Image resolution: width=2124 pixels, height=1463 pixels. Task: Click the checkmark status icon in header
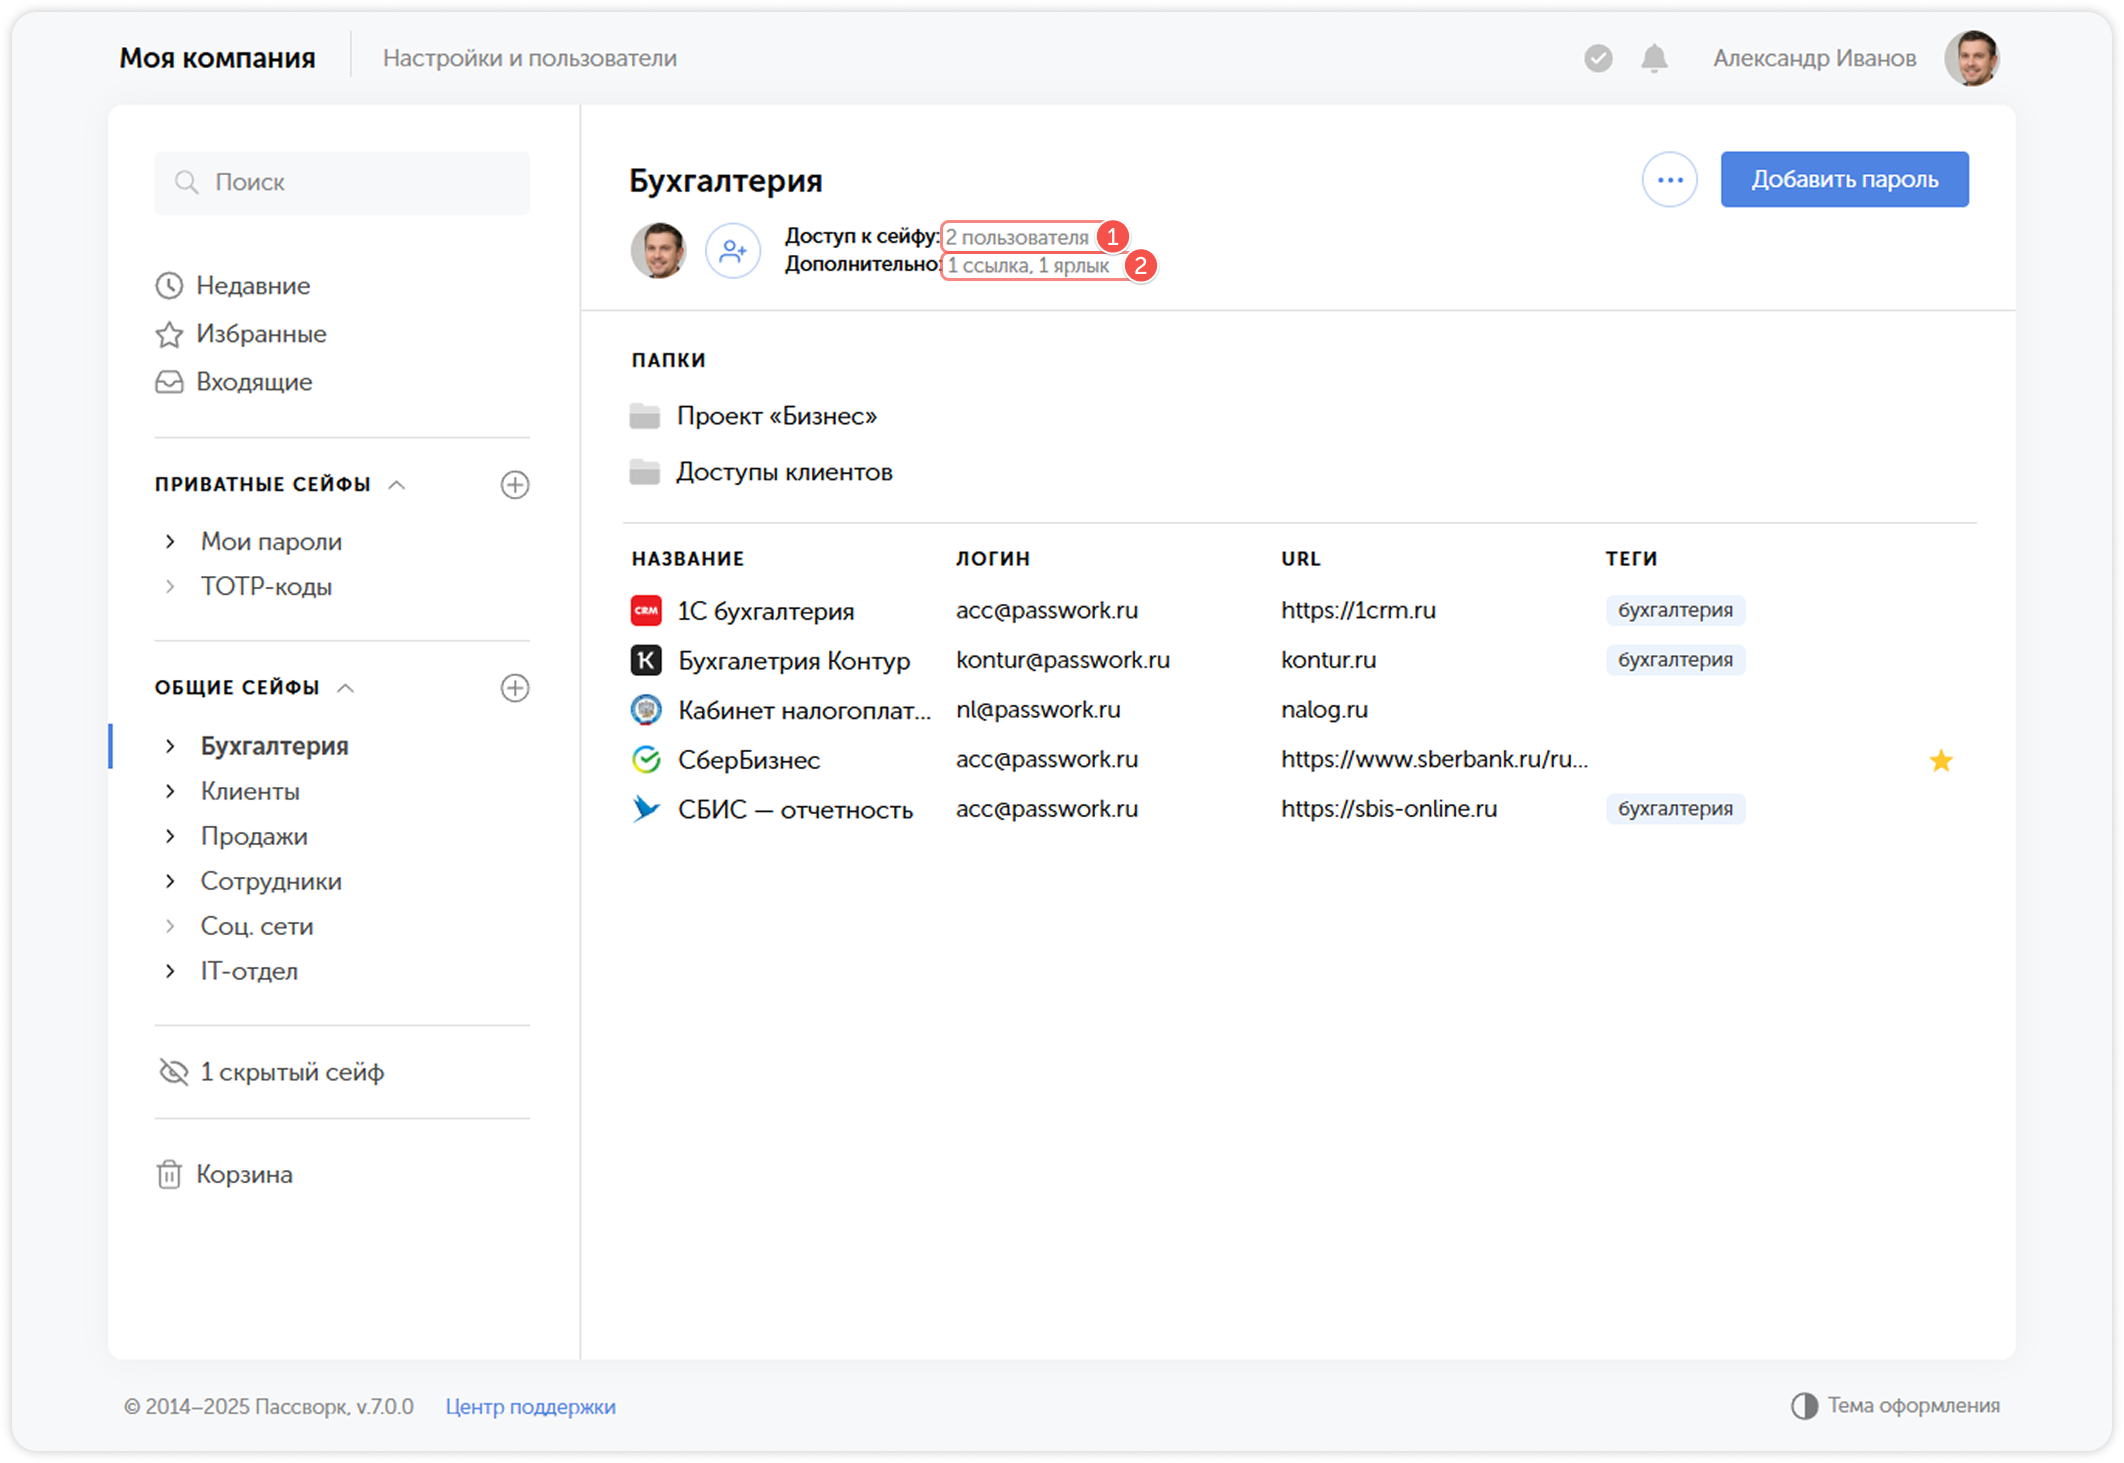coord(1598,59)
